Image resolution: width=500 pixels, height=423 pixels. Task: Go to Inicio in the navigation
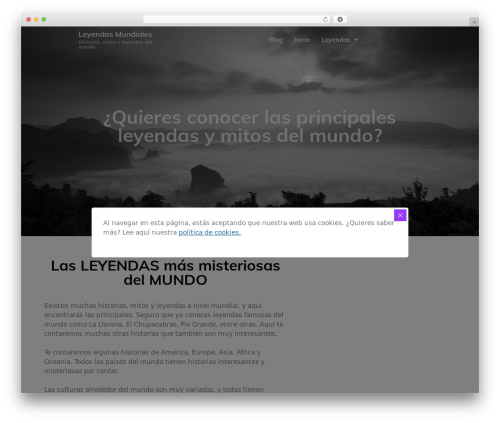point(302,40)
